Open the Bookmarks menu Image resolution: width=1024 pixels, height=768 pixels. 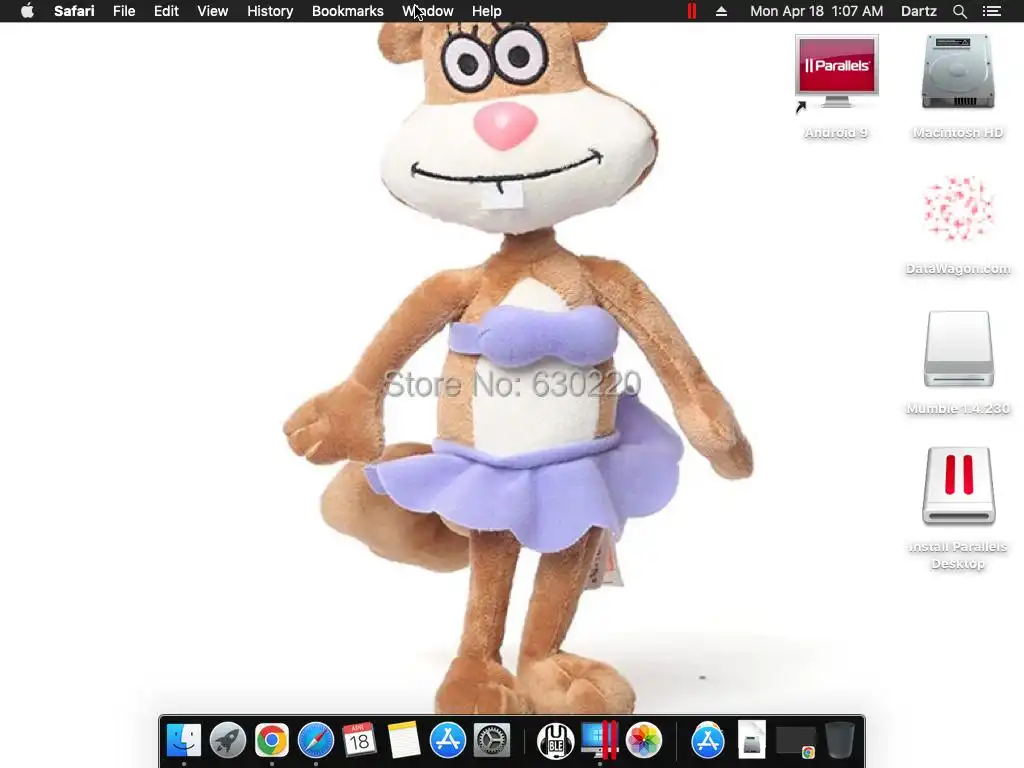tap(347, 11)
